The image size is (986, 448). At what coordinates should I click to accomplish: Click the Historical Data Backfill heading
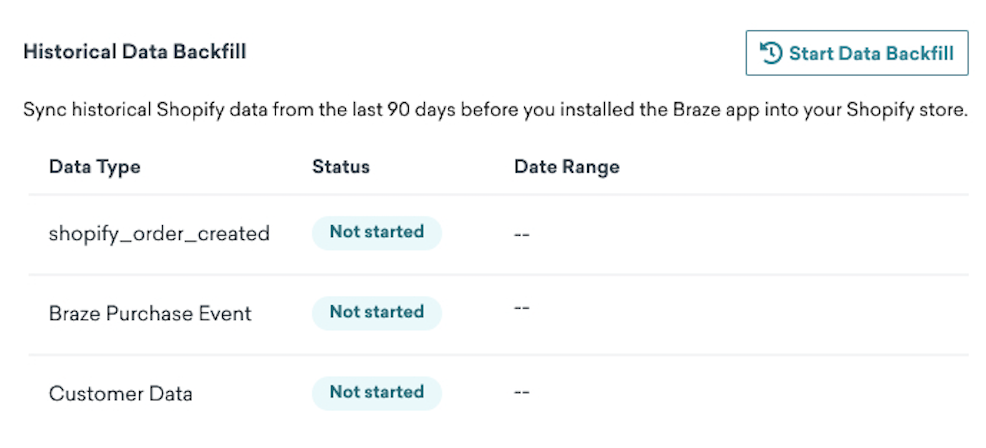point(135,52)
